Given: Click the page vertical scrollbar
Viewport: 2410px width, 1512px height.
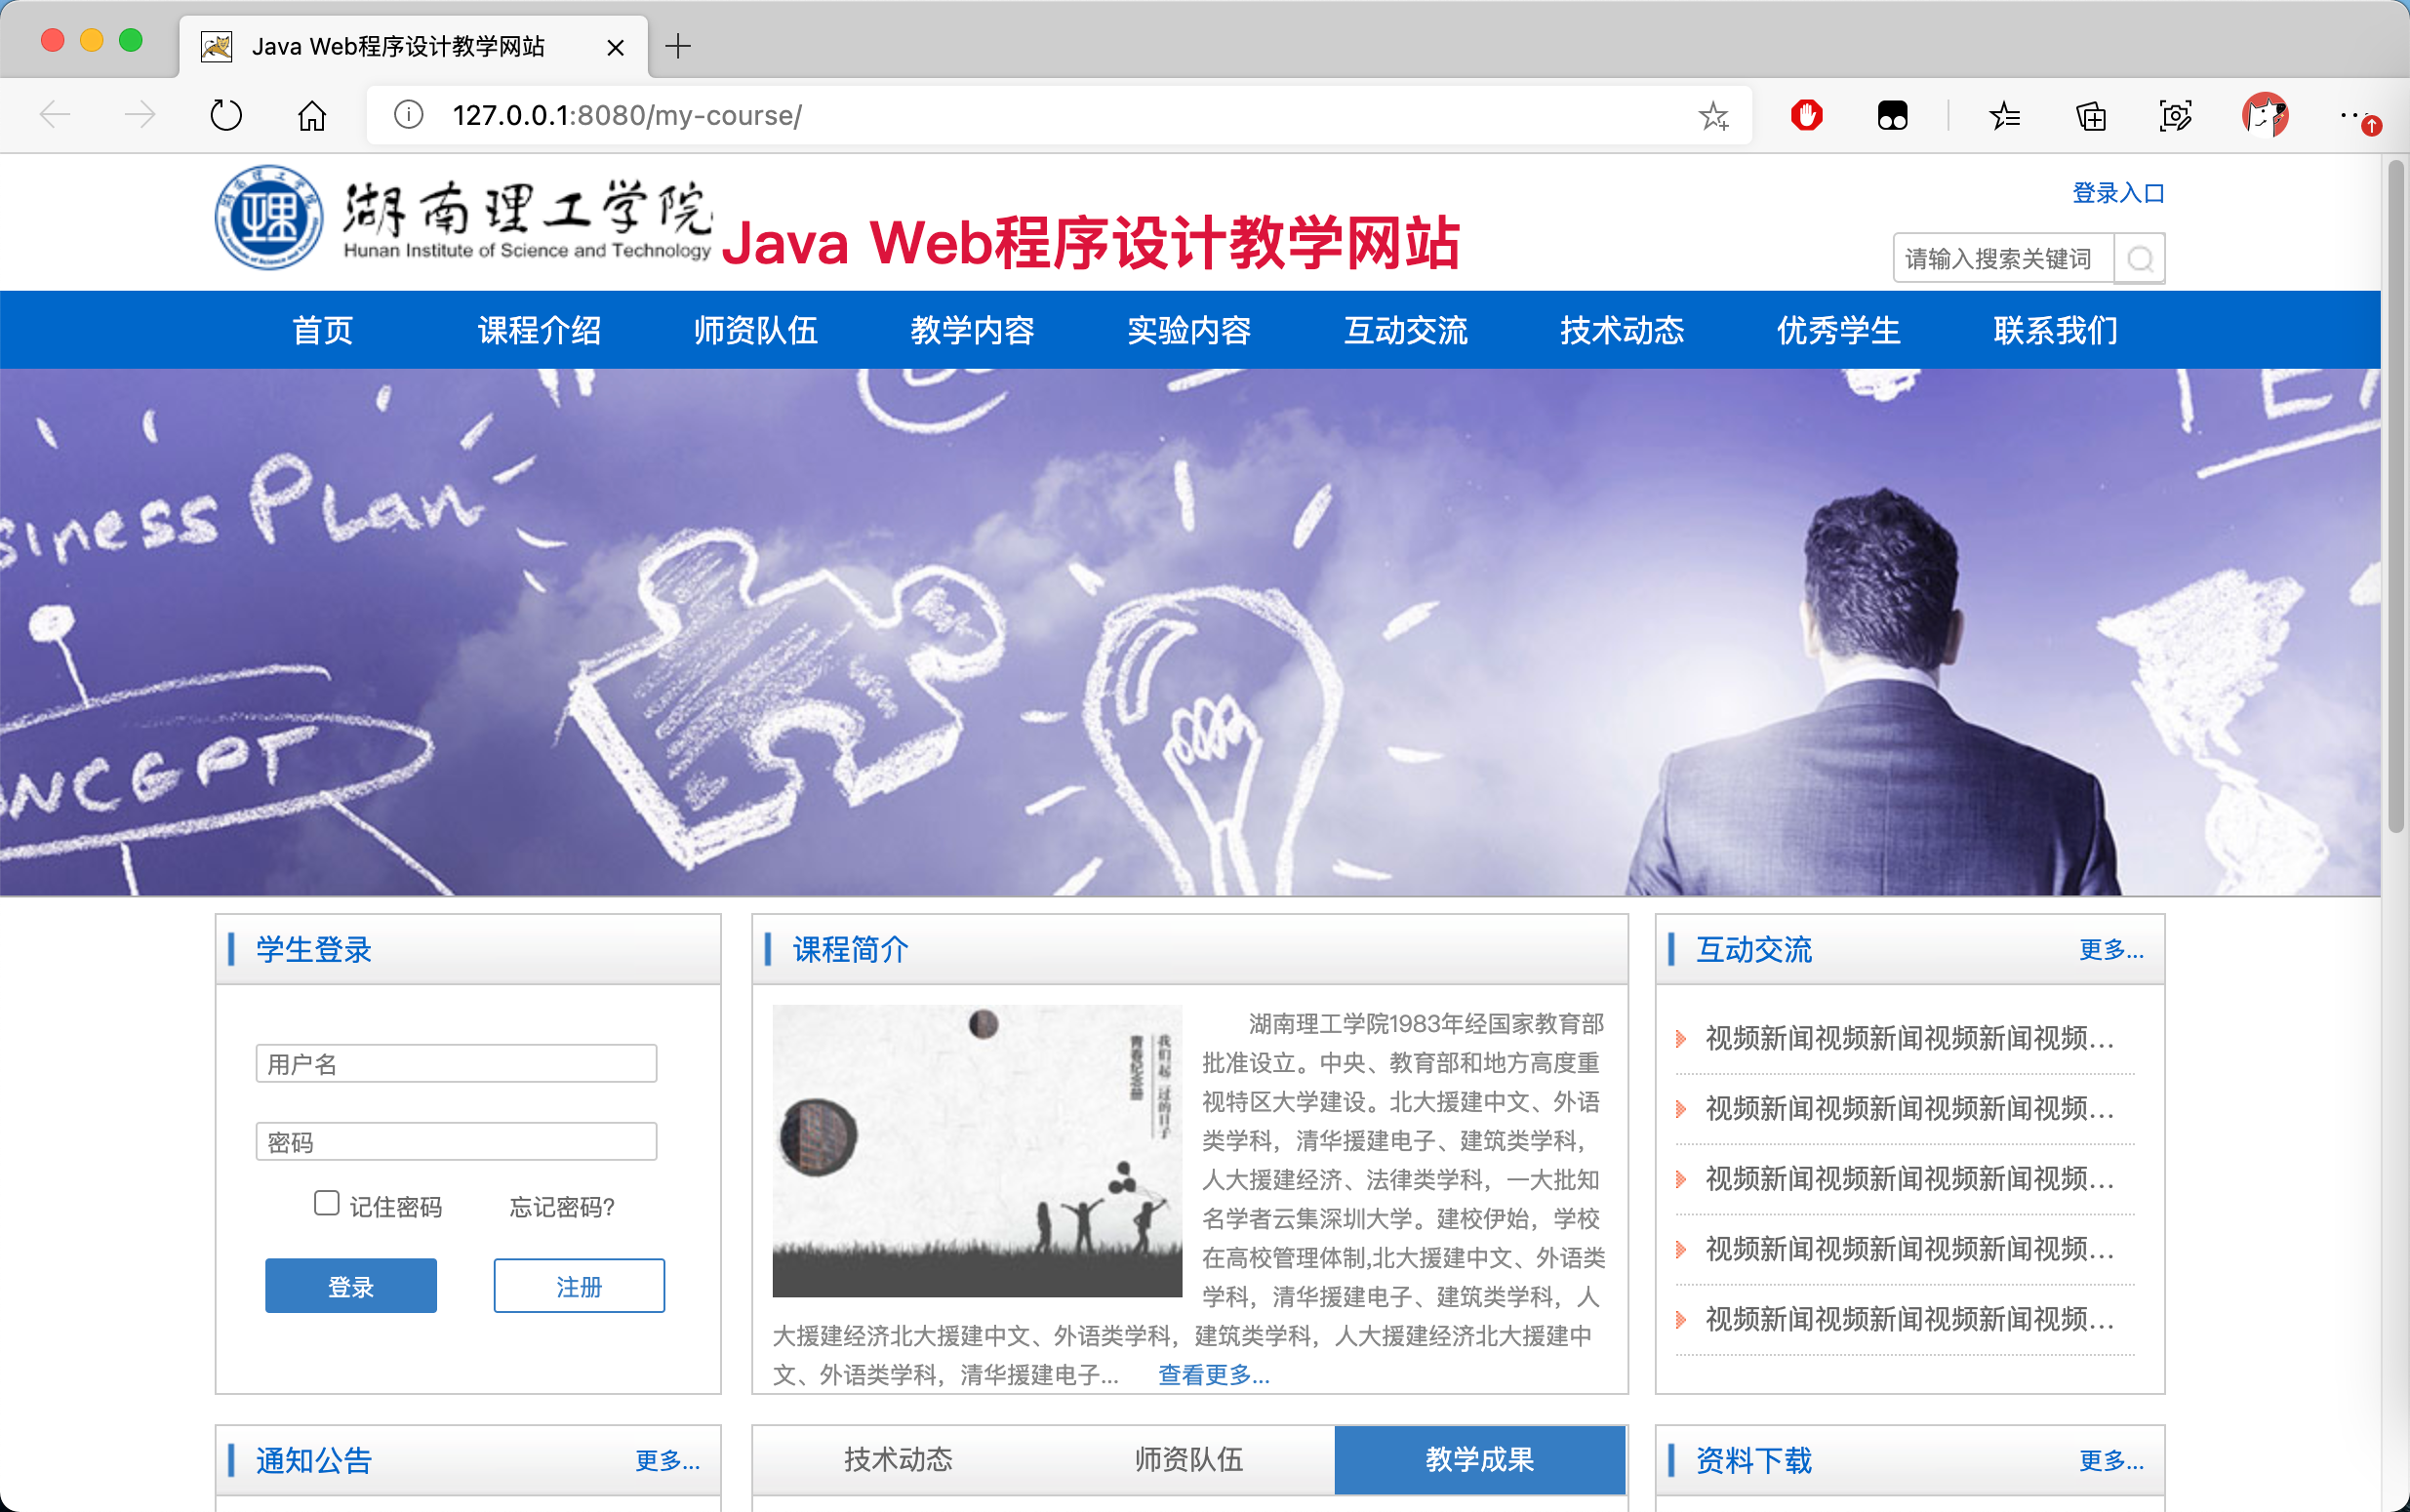Looking at the screenshot, I should pyautogui.click(x=2396, y=500).
